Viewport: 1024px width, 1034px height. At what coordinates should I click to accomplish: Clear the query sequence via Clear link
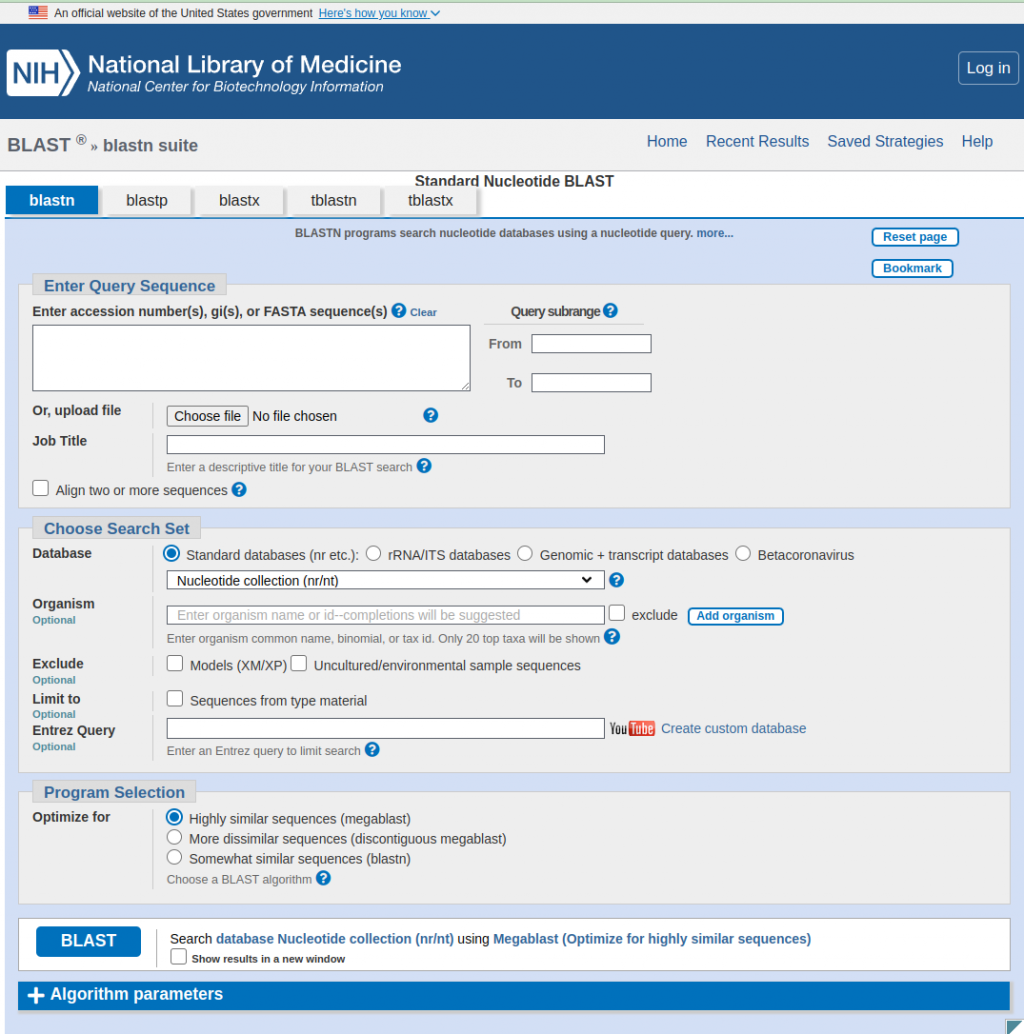423,313
